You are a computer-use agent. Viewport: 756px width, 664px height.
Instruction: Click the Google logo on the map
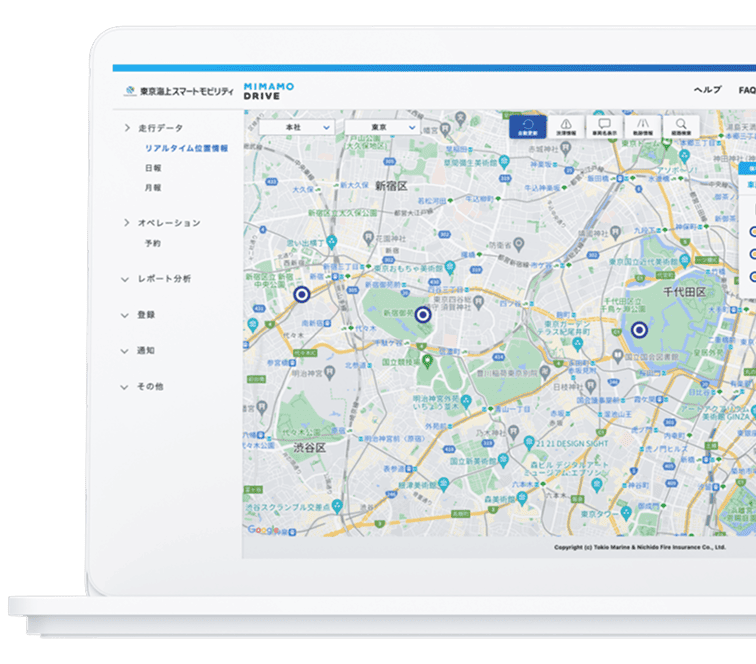coord(263,529)
